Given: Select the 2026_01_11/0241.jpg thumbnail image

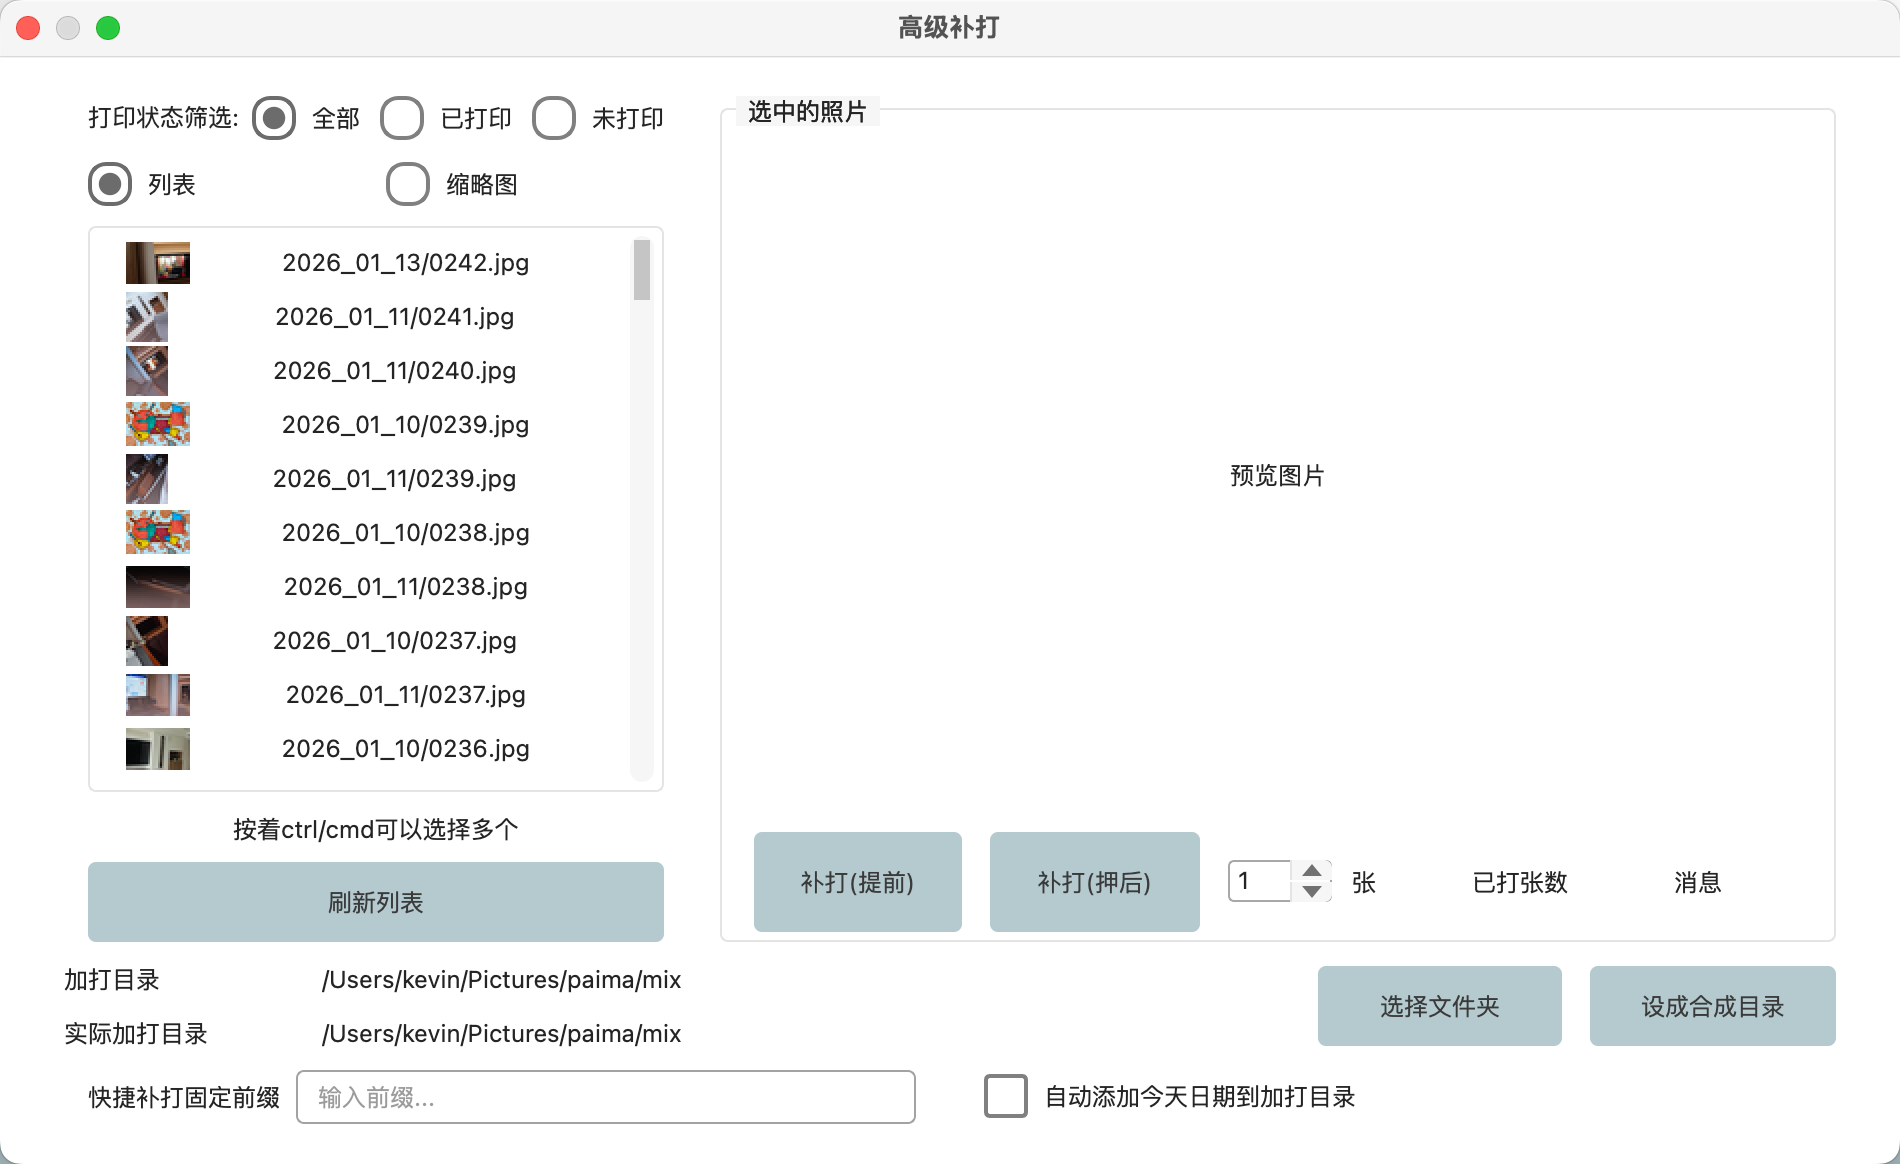Looking at the screenshot, I should coord(147,317).
